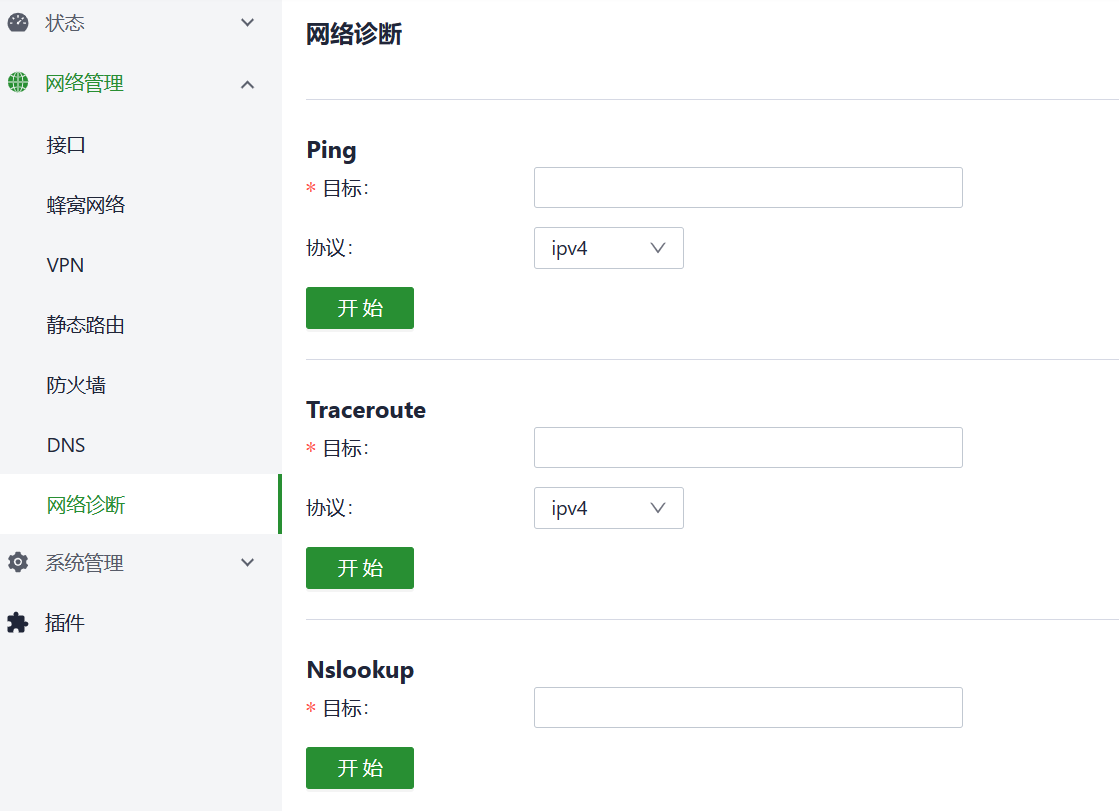The height and width of the screenshot is (811, 1119).
Task: Open the Ping 协议 ipv4 dropdown
Action: (608, 248)
